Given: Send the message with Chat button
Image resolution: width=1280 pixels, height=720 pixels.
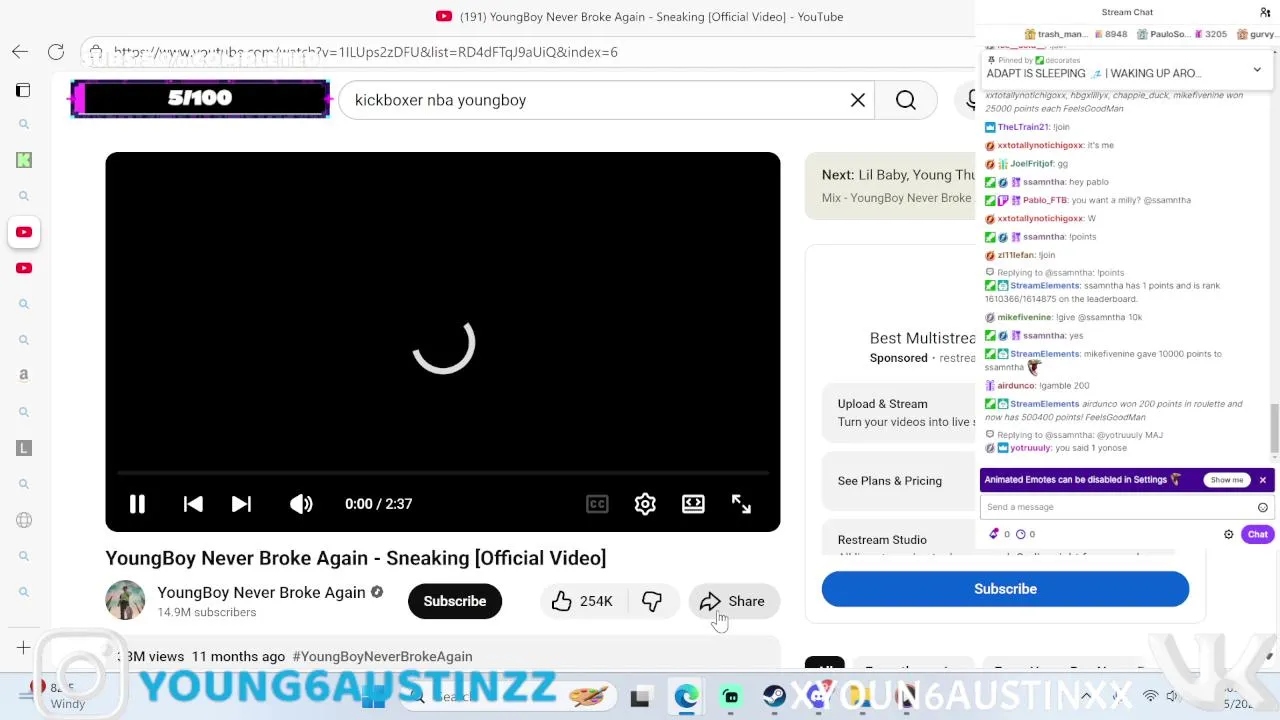Looking at the screenshot, I should (1257, 535).
